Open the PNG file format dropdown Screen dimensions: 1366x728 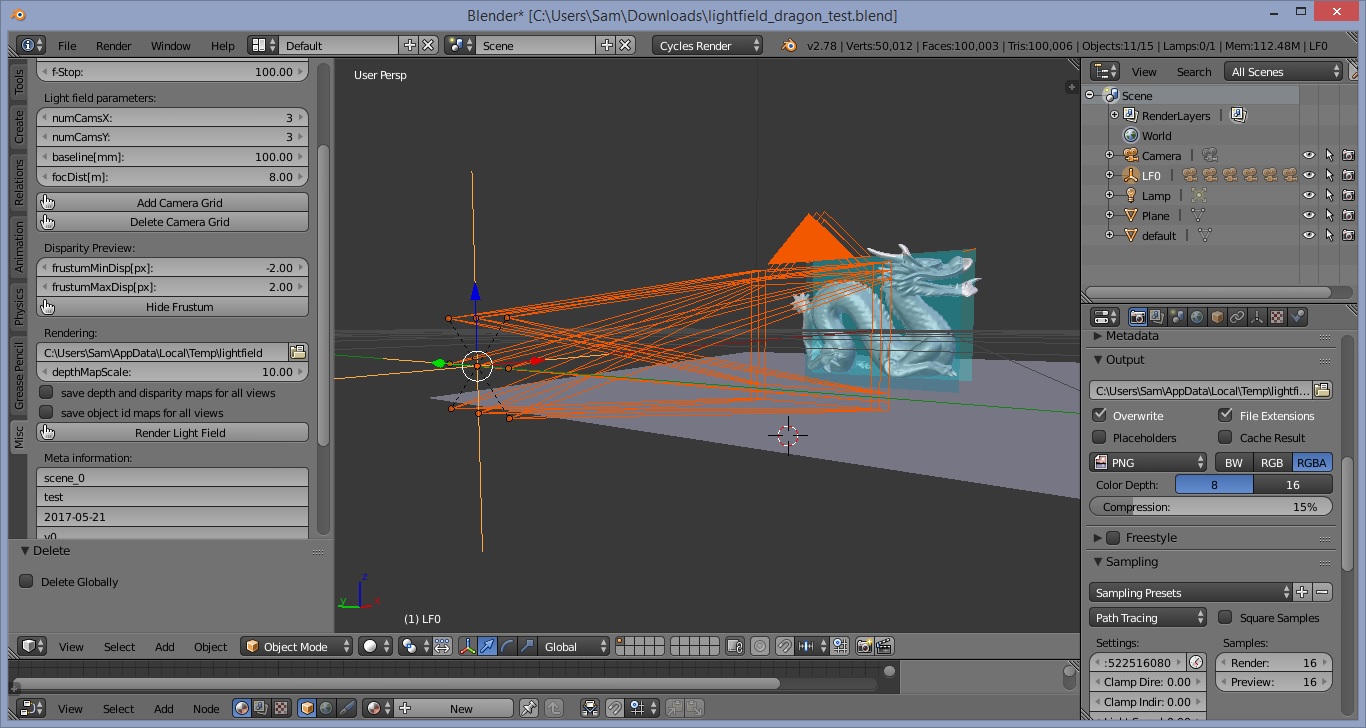[1148, 462]
